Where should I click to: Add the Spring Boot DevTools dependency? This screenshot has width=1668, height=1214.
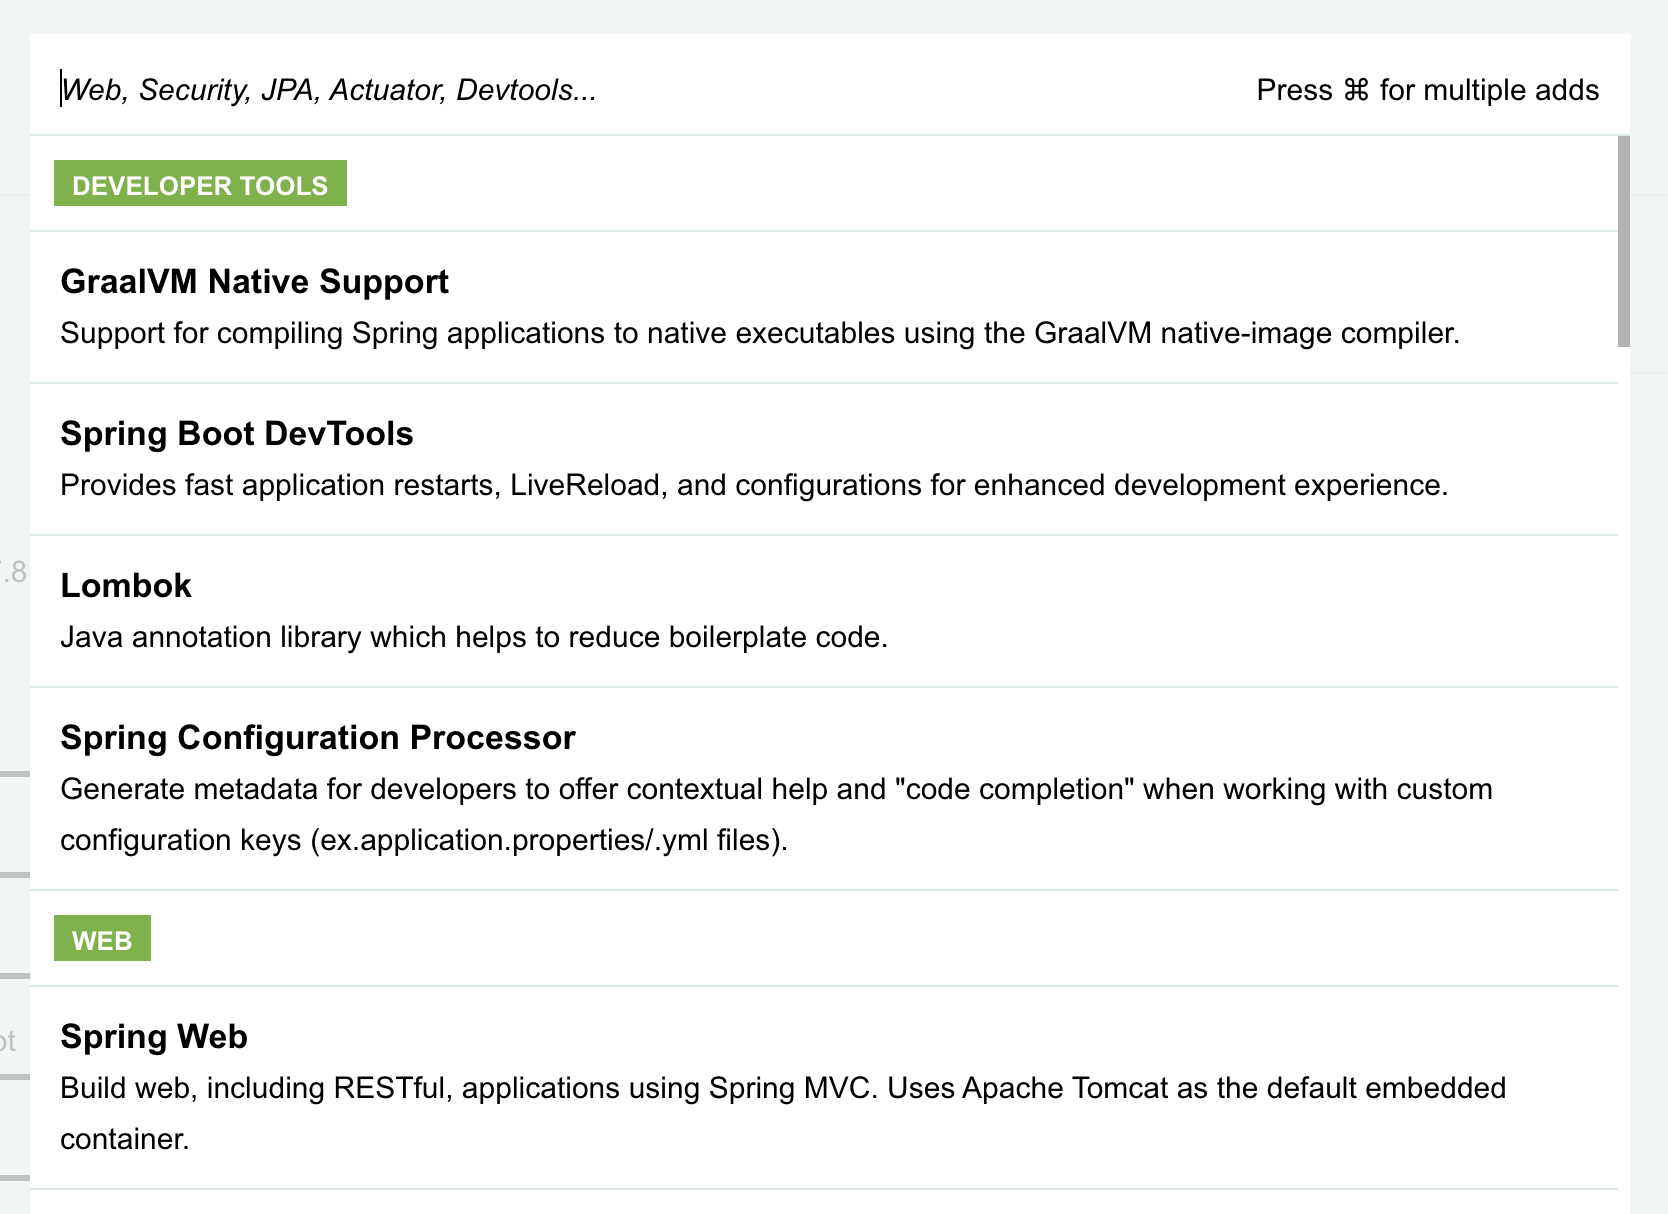237,434
